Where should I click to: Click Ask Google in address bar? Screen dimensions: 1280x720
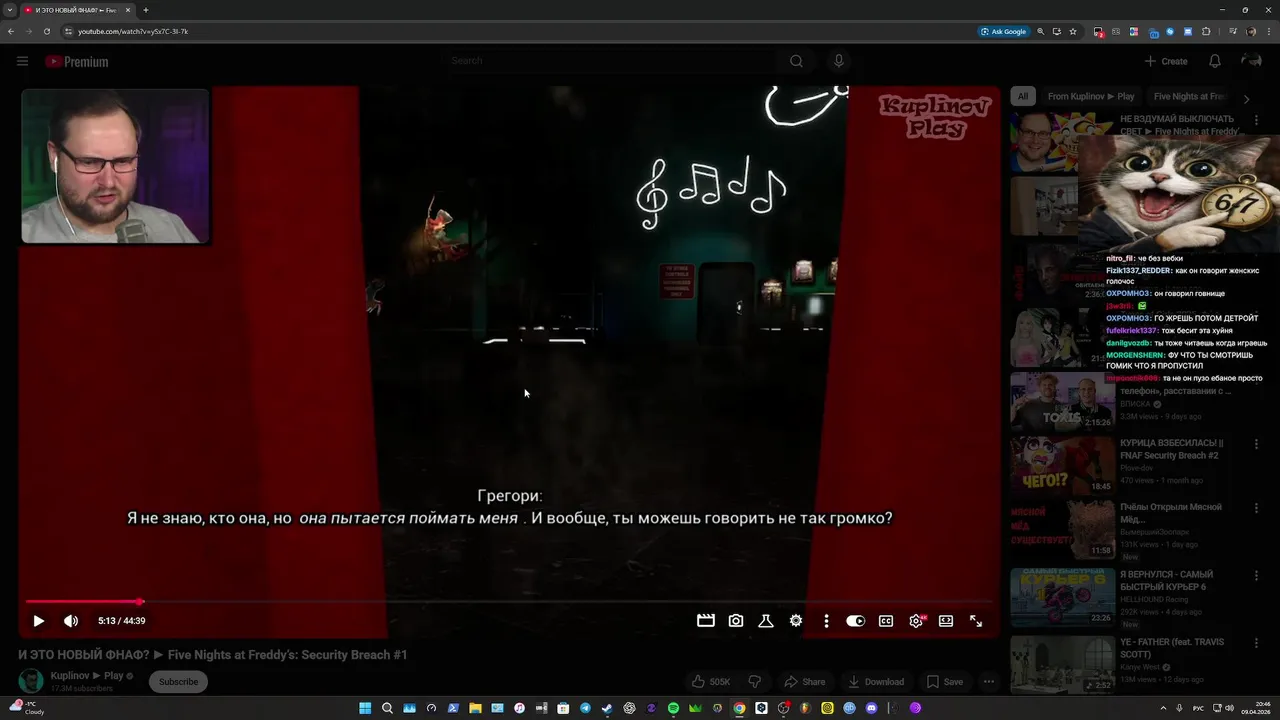tap(1004, 31)
